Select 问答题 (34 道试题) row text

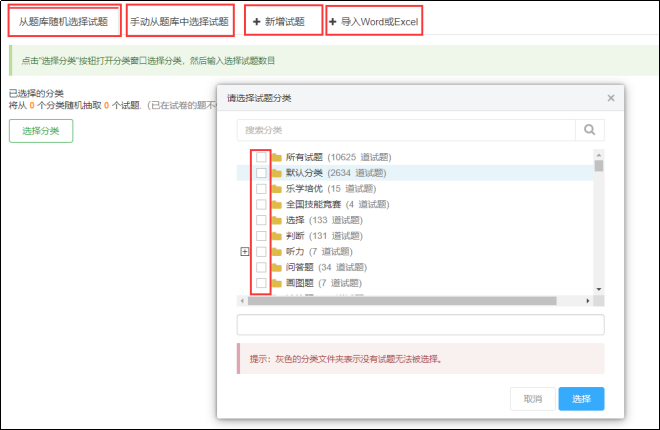326,267
